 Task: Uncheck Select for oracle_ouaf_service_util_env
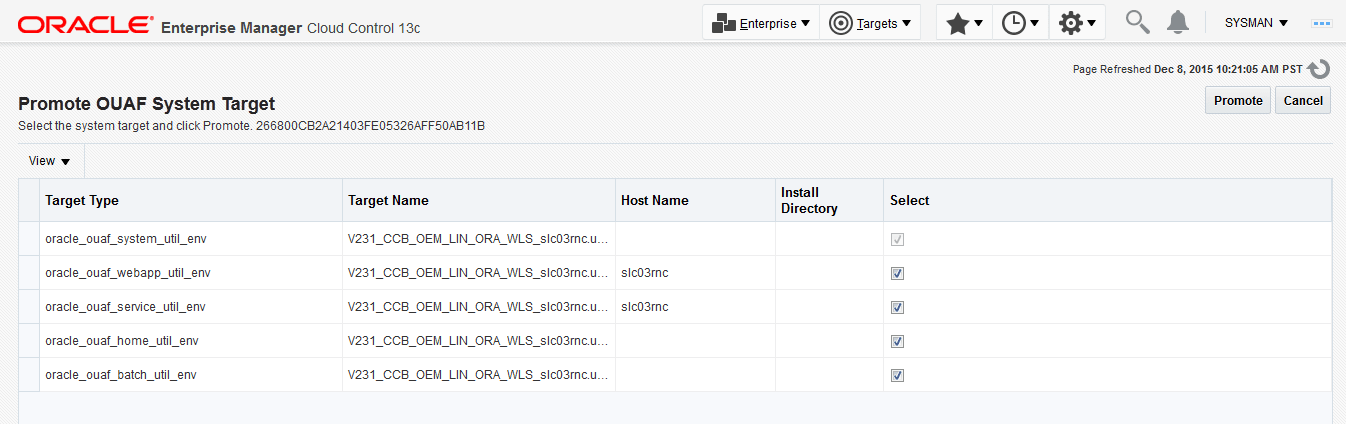point(897,307)
